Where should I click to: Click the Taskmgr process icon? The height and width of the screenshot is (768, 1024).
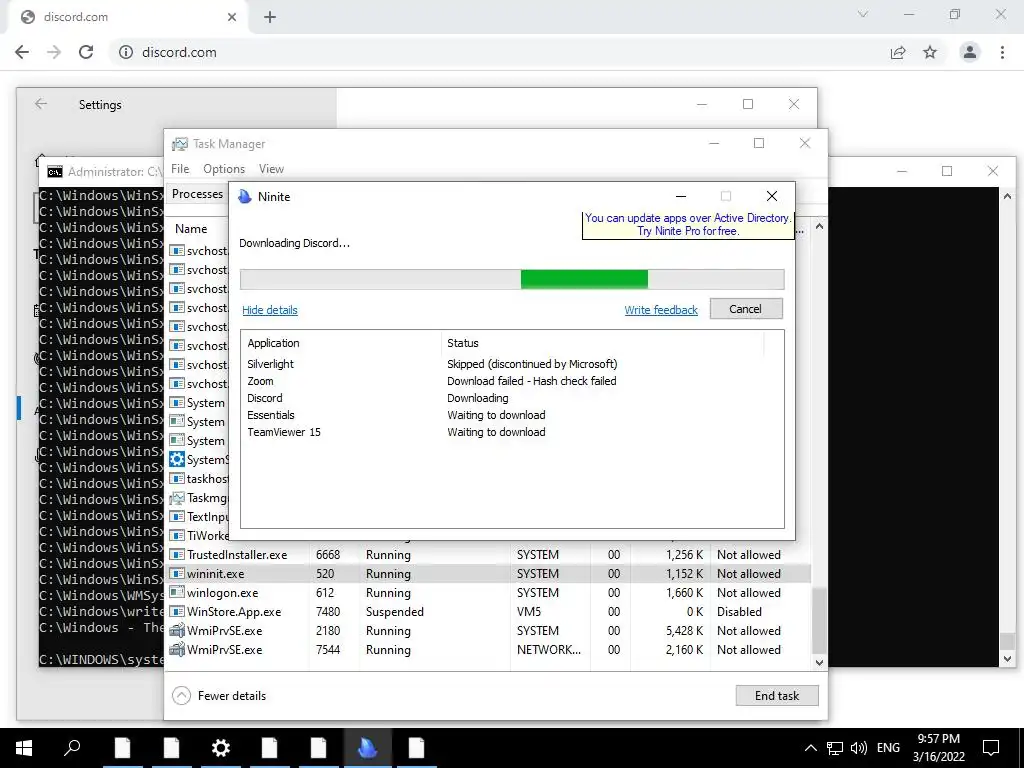point(176,498)
